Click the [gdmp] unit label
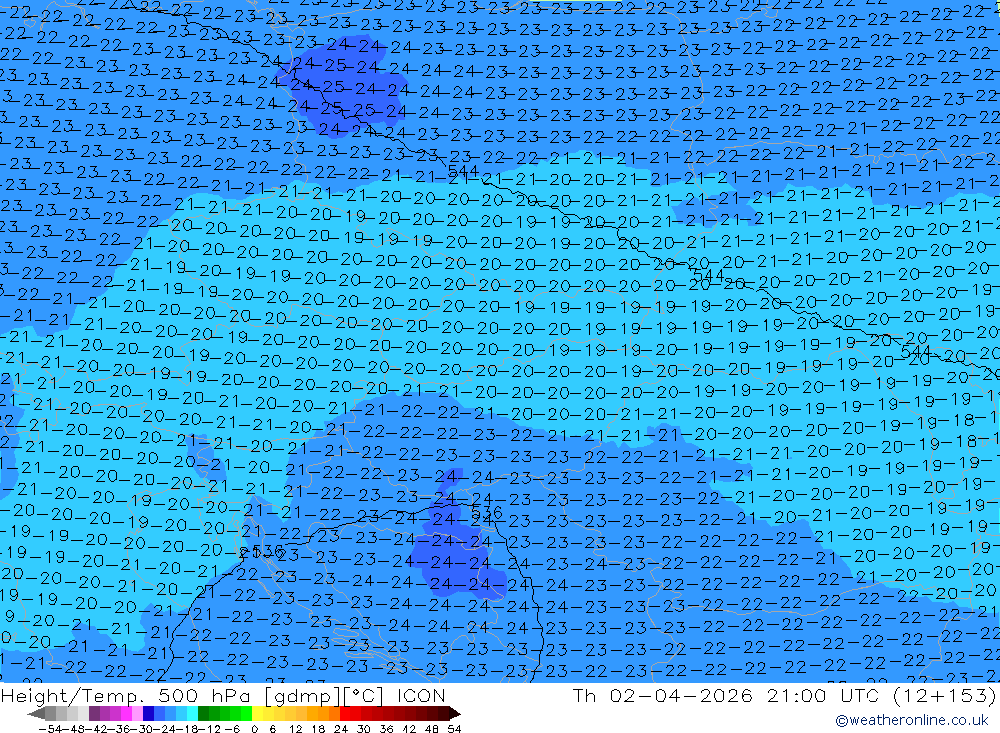The width and height of the screenshot is (1000, 733). click(x=302, y=696)
